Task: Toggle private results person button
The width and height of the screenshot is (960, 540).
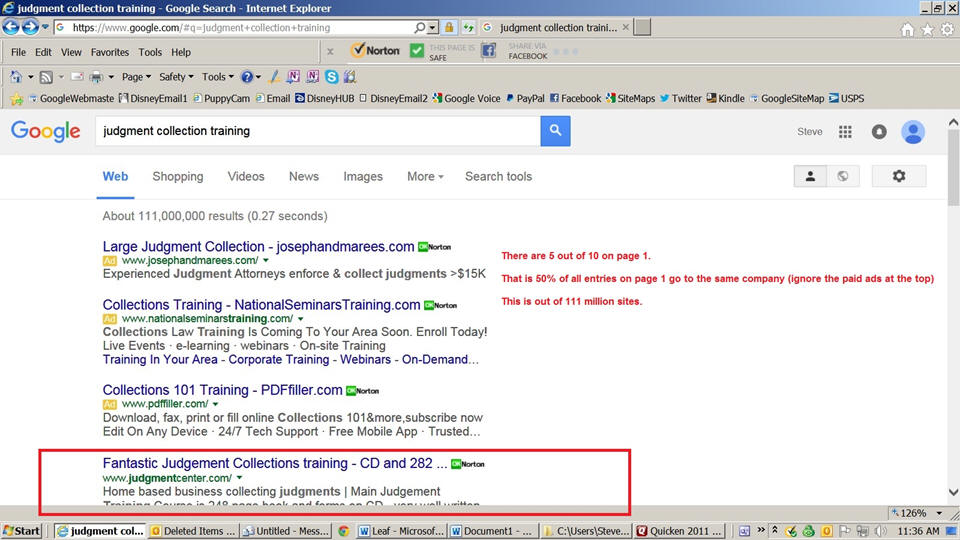Action: click(810, 176)
